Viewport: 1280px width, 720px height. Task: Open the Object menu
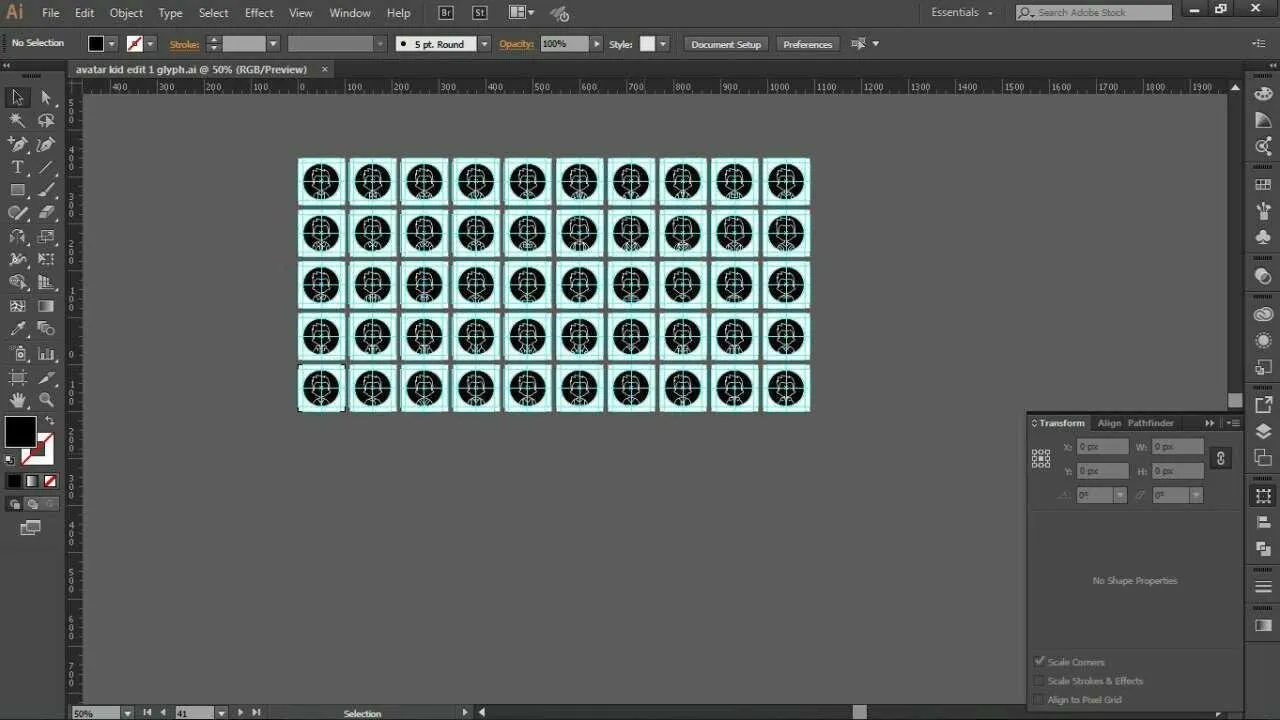pyautogui.click(x=126, y=13)
